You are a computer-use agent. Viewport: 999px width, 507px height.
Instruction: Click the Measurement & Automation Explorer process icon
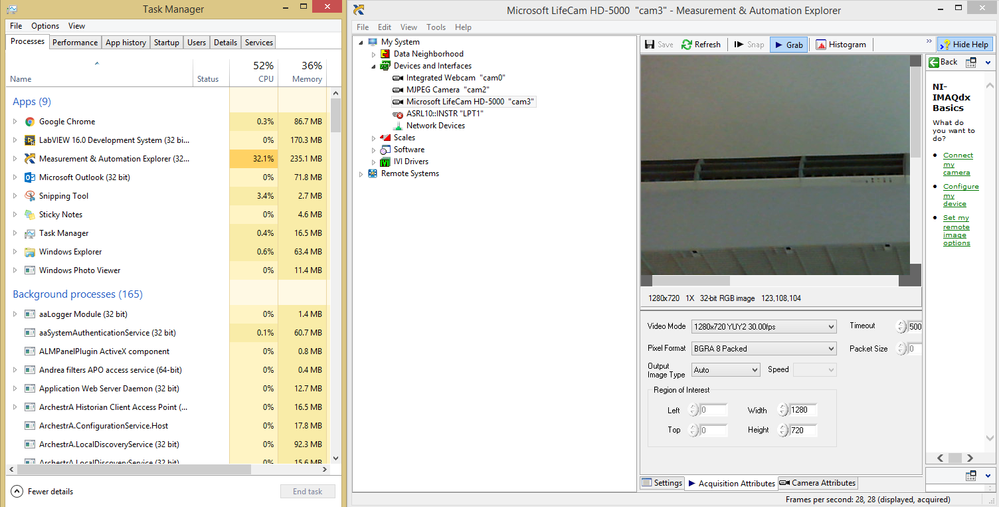[x=29, y=159]
